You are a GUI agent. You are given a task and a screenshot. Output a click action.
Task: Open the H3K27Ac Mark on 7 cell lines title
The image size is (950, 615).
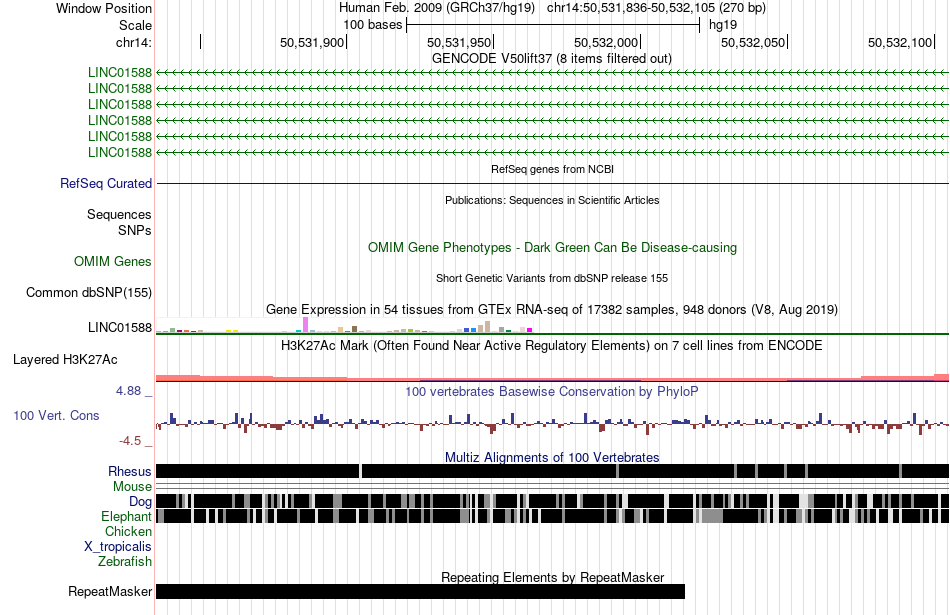point(552,345)
